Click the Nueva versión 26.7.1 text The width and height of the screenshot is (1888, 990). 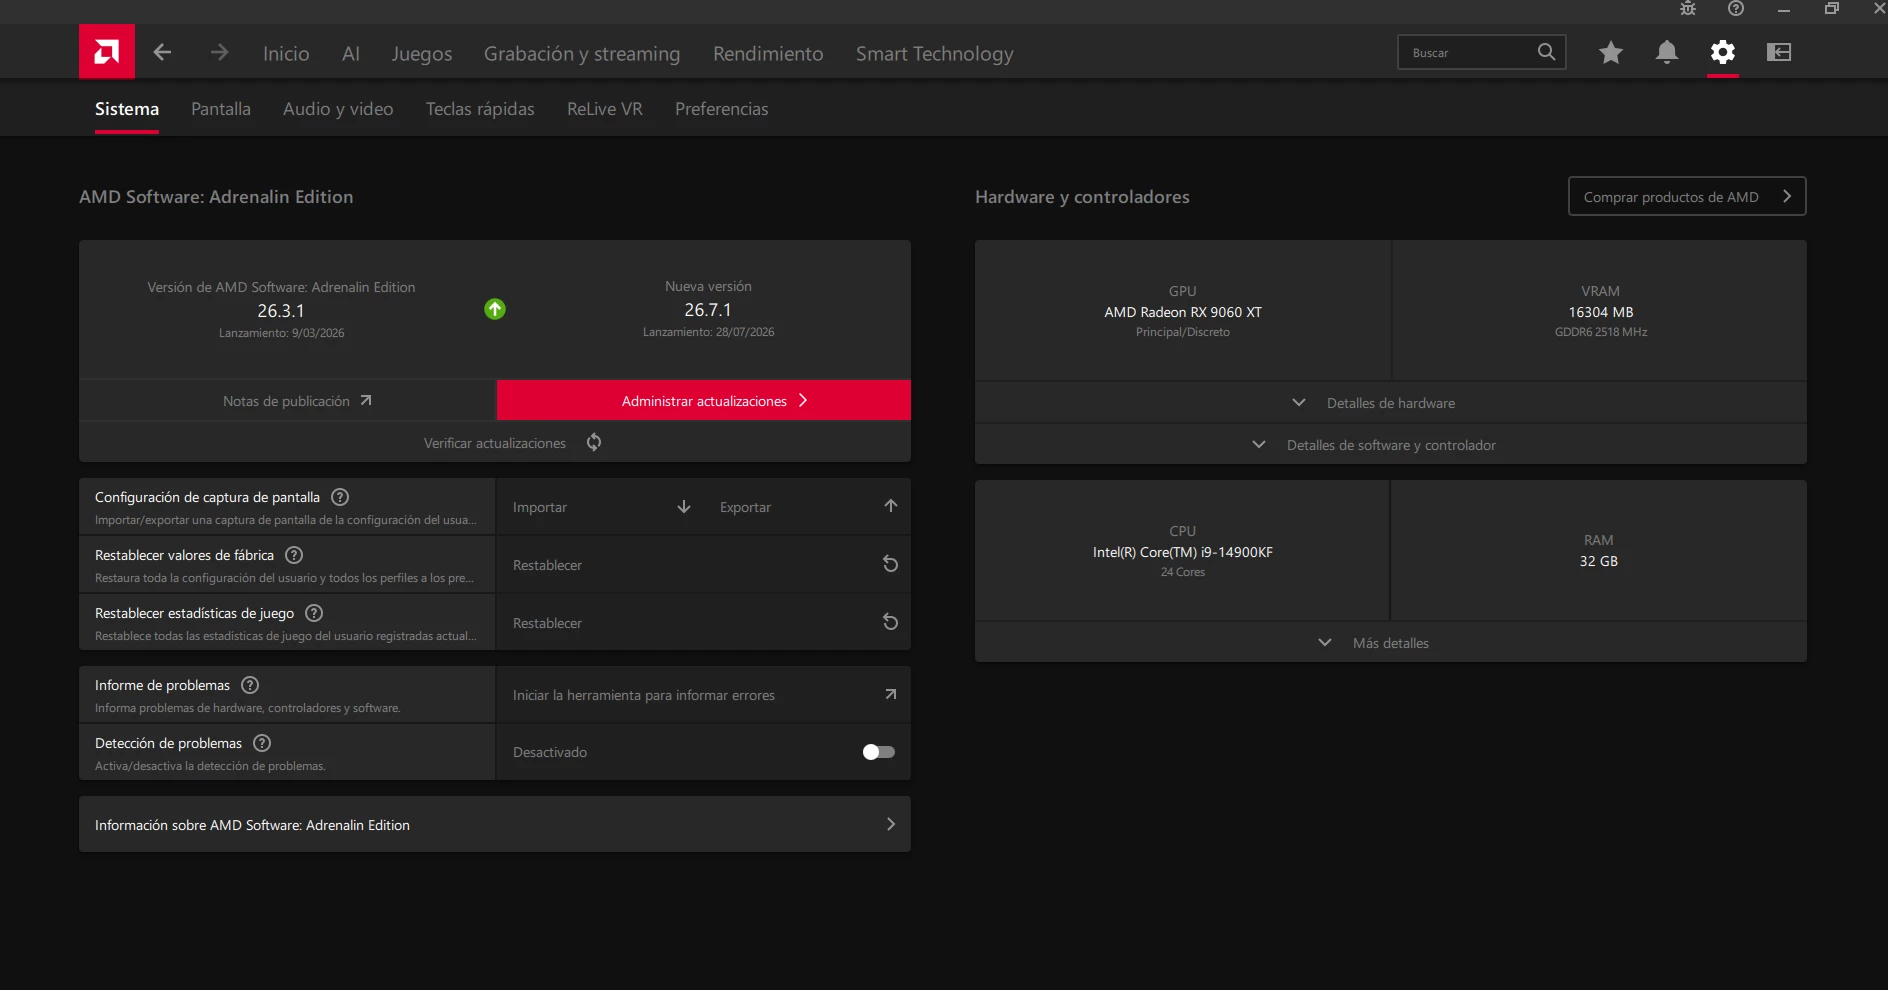point(708,309)
